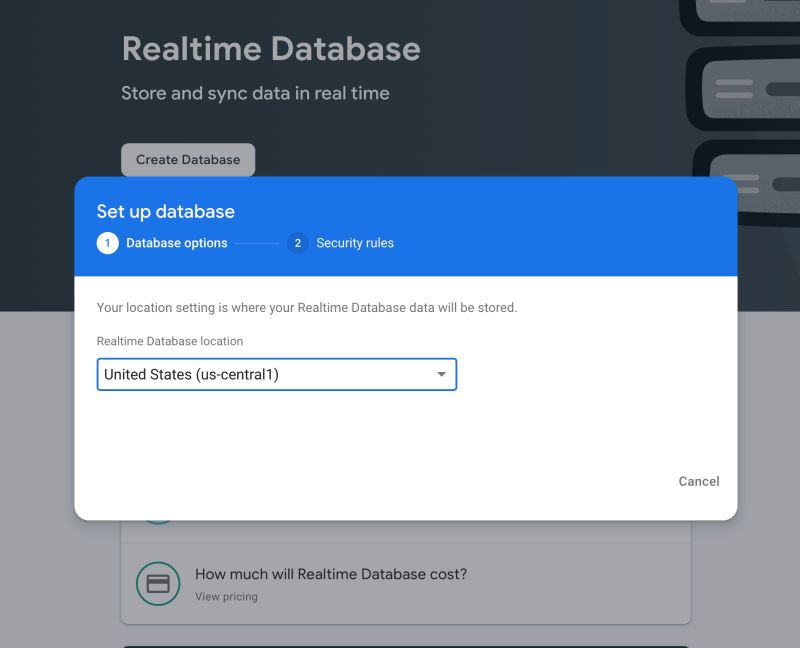Click the Create Database button
This screenshot has height=648, width=800.
(187, 159)
